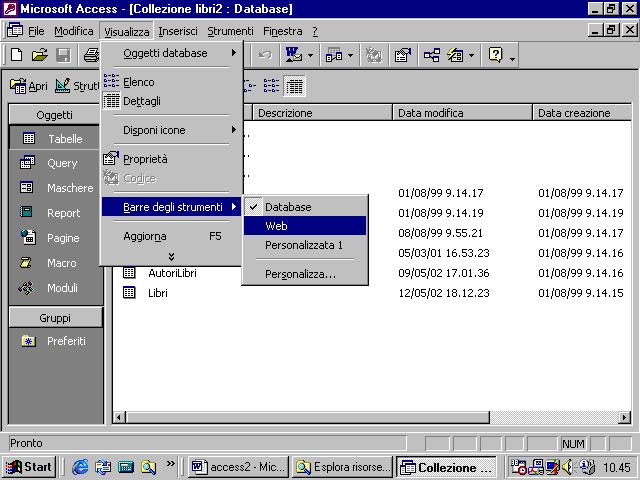Open the Inserisci menu

coord(178,31)
